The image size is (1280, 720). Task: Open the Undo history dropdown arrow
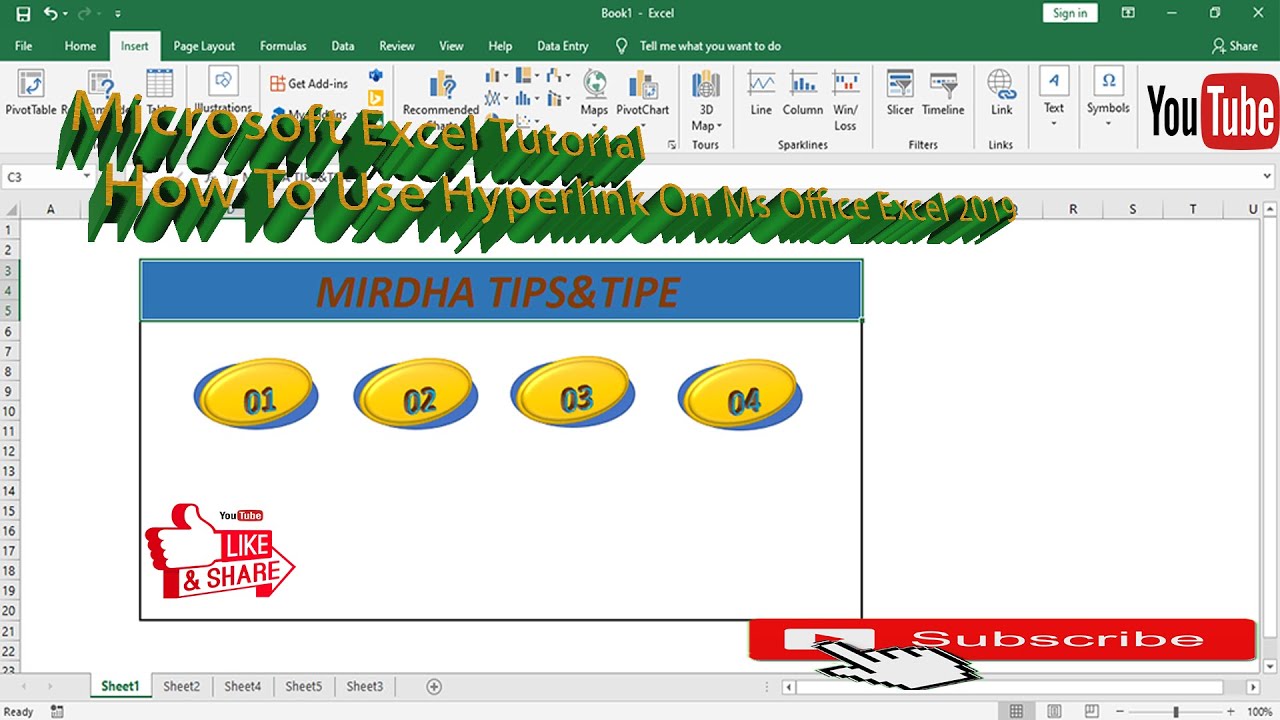tap(66, 14)
